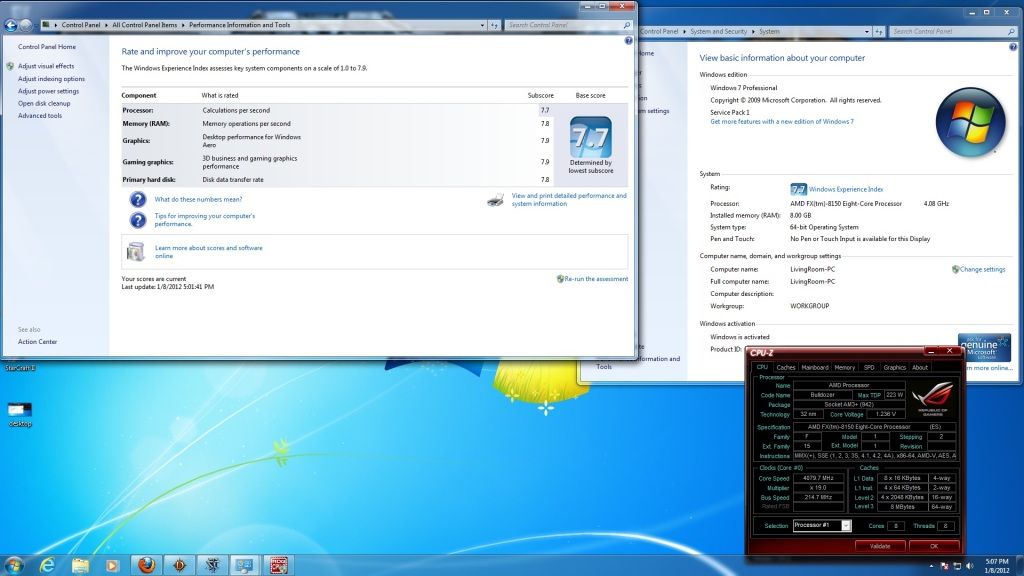Open Adjust indexing options
The image size is (1024, 576).
point(51,79)
